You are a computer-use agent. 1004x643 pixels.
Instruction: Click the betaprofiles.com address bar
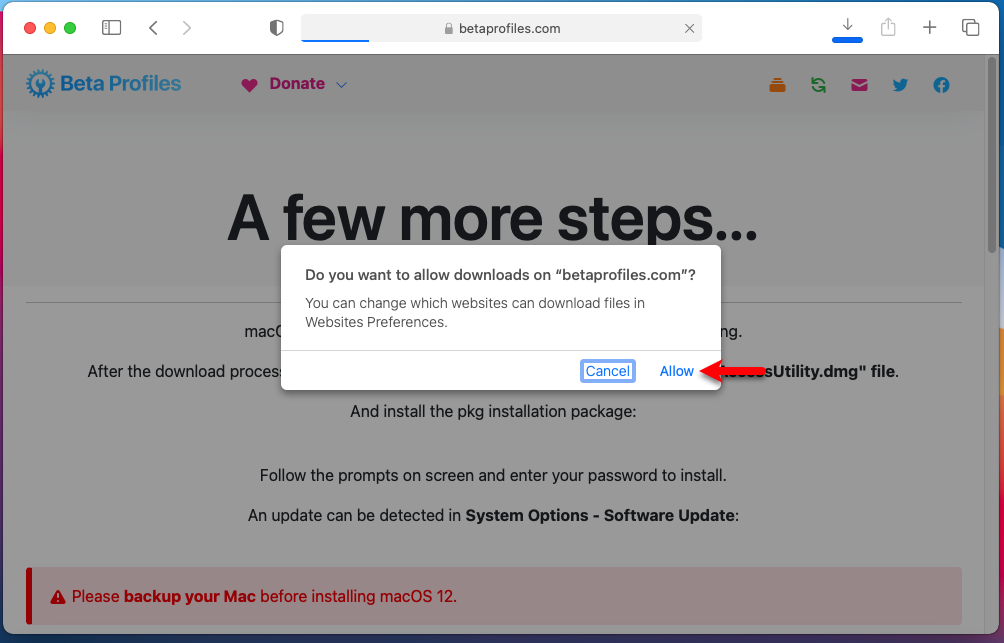tap(501, 28)
